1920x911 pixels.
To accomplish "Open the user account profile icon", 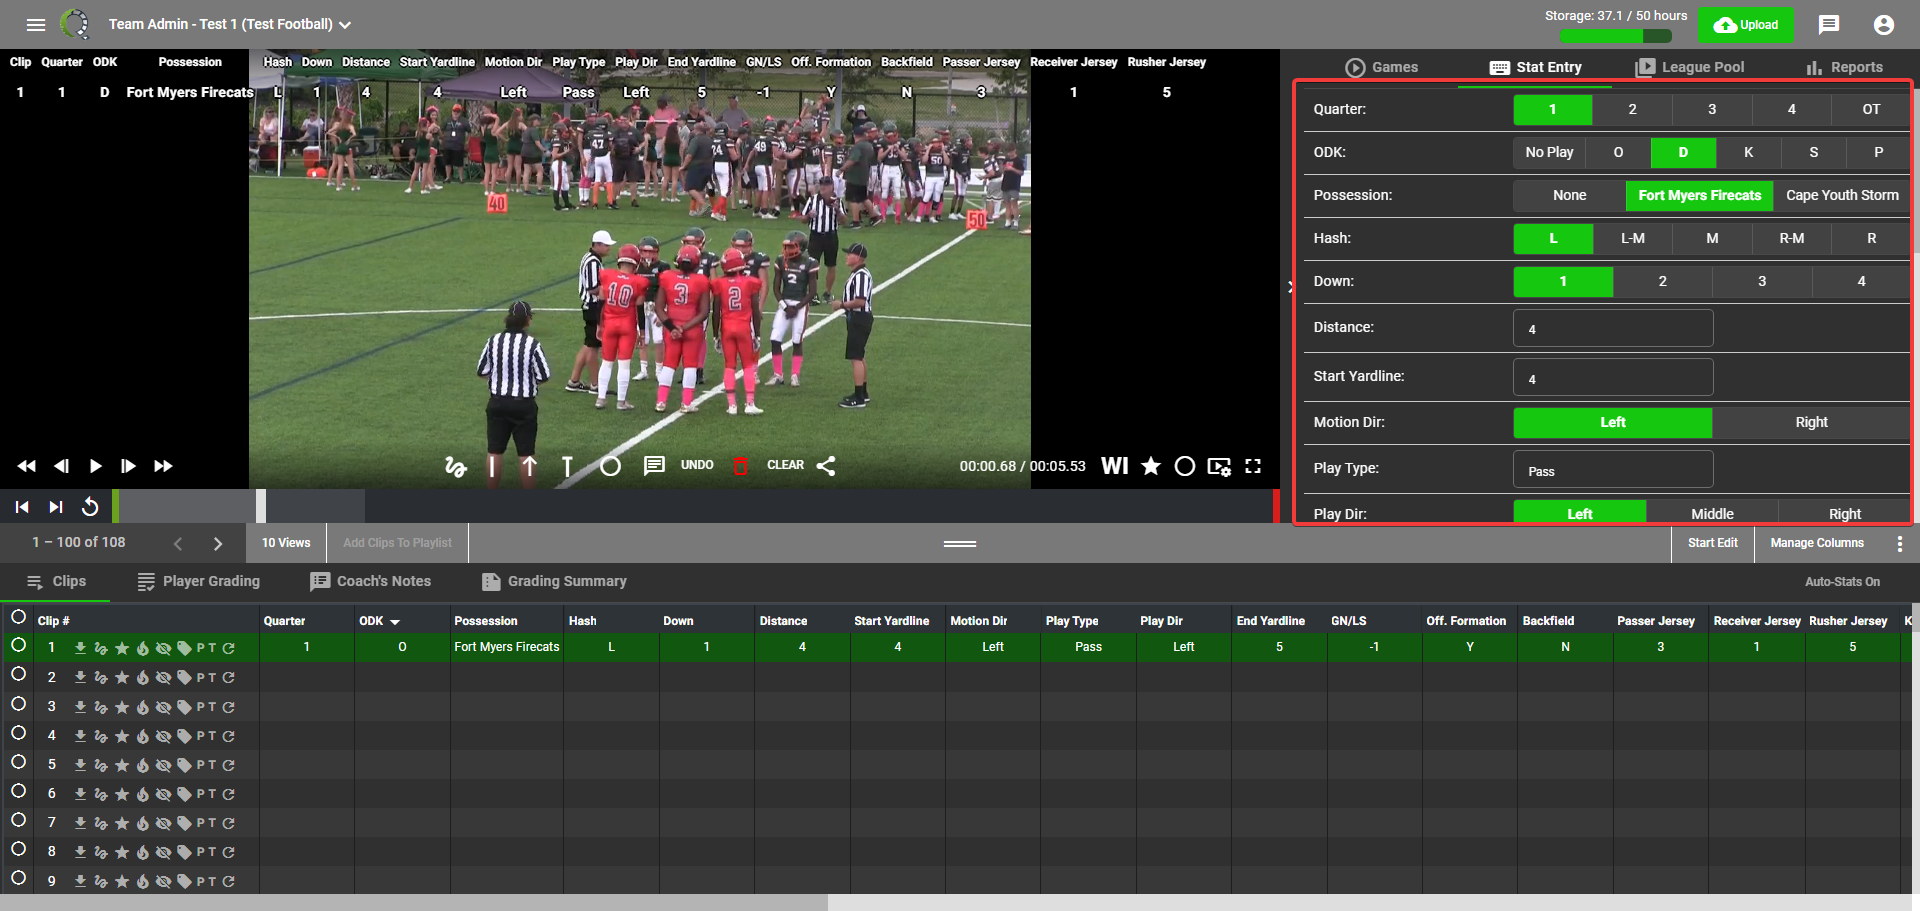I will 1884,24.
